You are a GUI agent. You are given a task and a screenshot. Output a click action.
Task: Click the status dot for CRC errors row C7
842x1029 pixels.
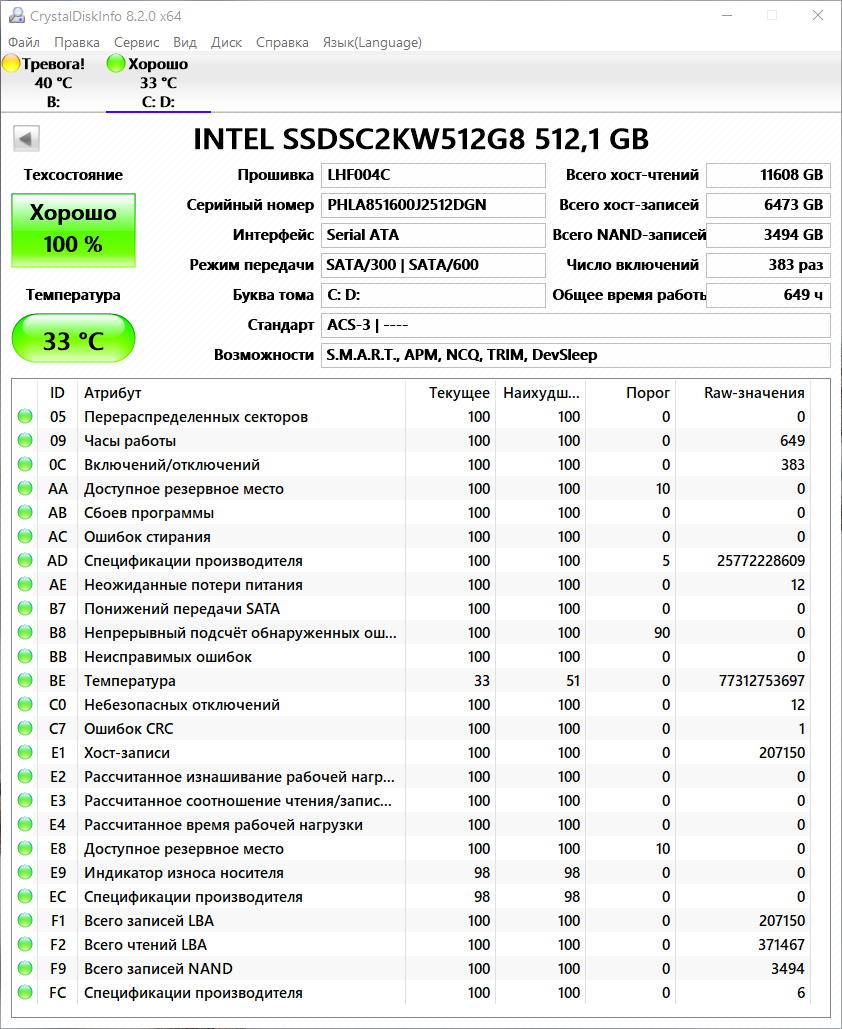pyautogui.click(x=25, y=729)
